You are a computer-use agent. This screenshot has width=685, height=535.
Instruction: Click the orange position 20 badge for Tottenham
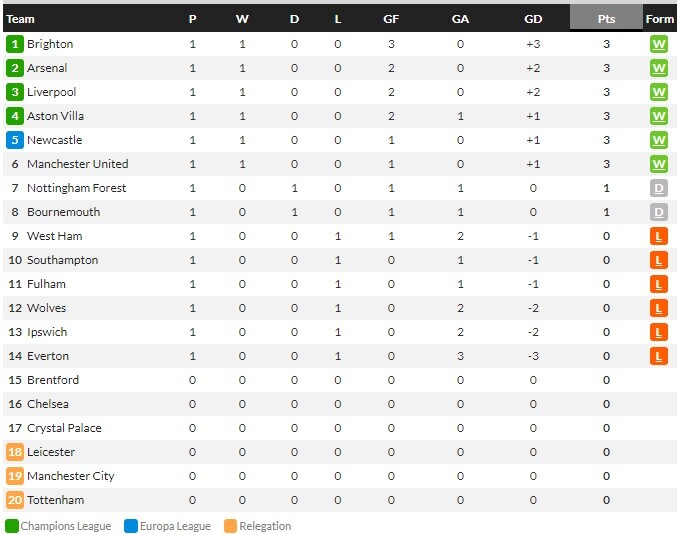(x=15, y=500)
